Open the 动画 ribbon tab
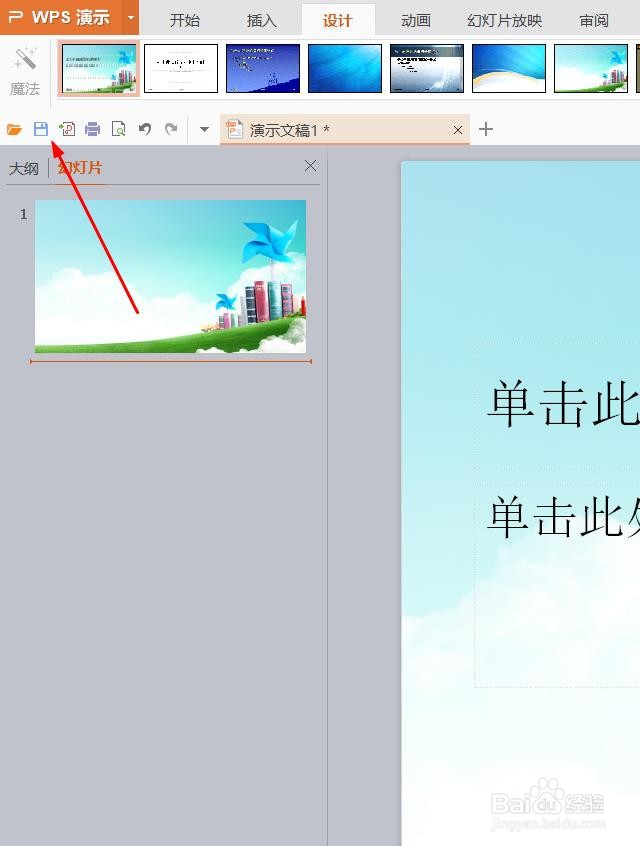This screenshot has width=640, height=846. pyautogui.click(x=416, y=21)
